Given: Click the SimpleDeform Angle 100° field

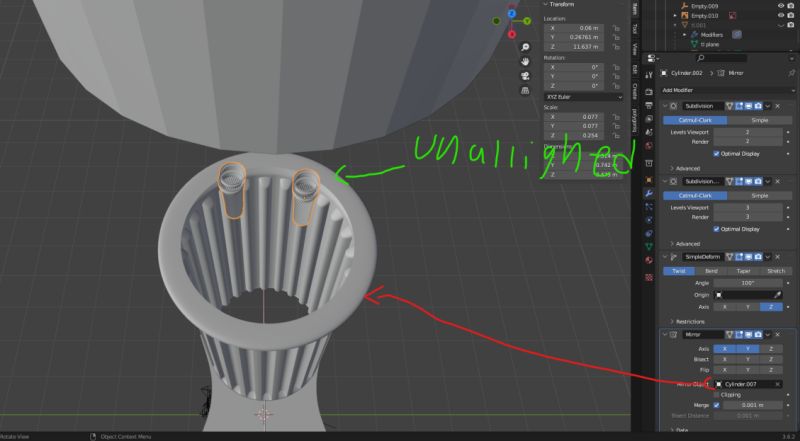Looking at the screenshot, I should tap(747, 283).
